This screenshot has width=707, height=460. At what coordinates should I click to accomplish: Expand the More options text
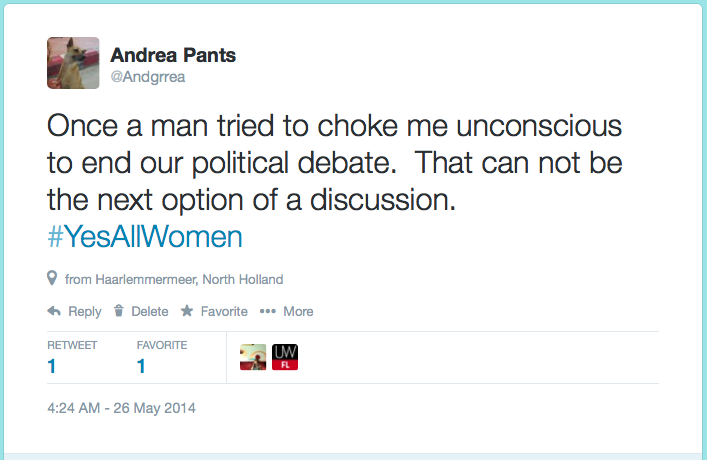click(298, 311)
